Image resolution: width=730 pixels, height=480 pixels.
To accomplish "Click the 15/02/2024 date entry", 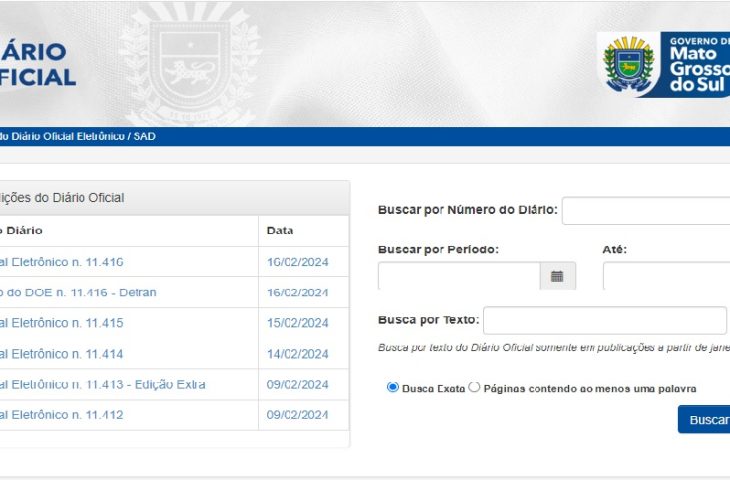I will 297,323.
